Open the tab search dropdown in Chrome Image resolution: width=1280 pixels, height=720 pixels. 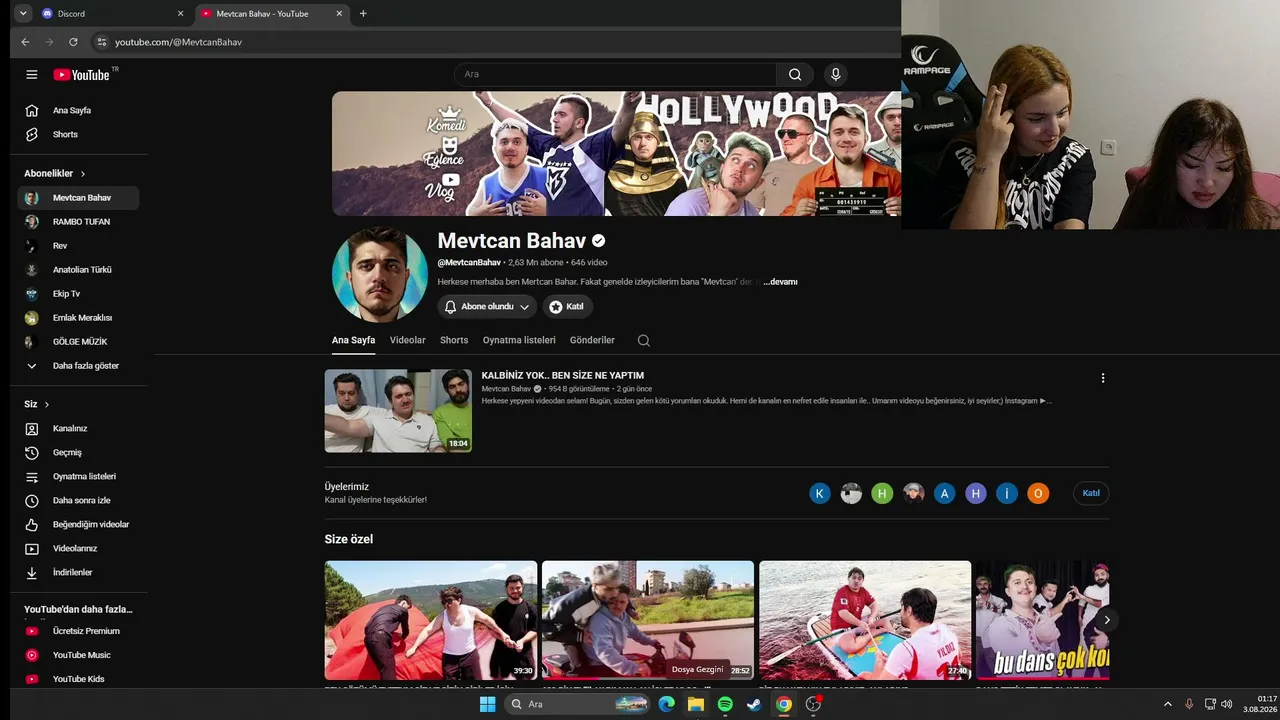pos(23,14)
